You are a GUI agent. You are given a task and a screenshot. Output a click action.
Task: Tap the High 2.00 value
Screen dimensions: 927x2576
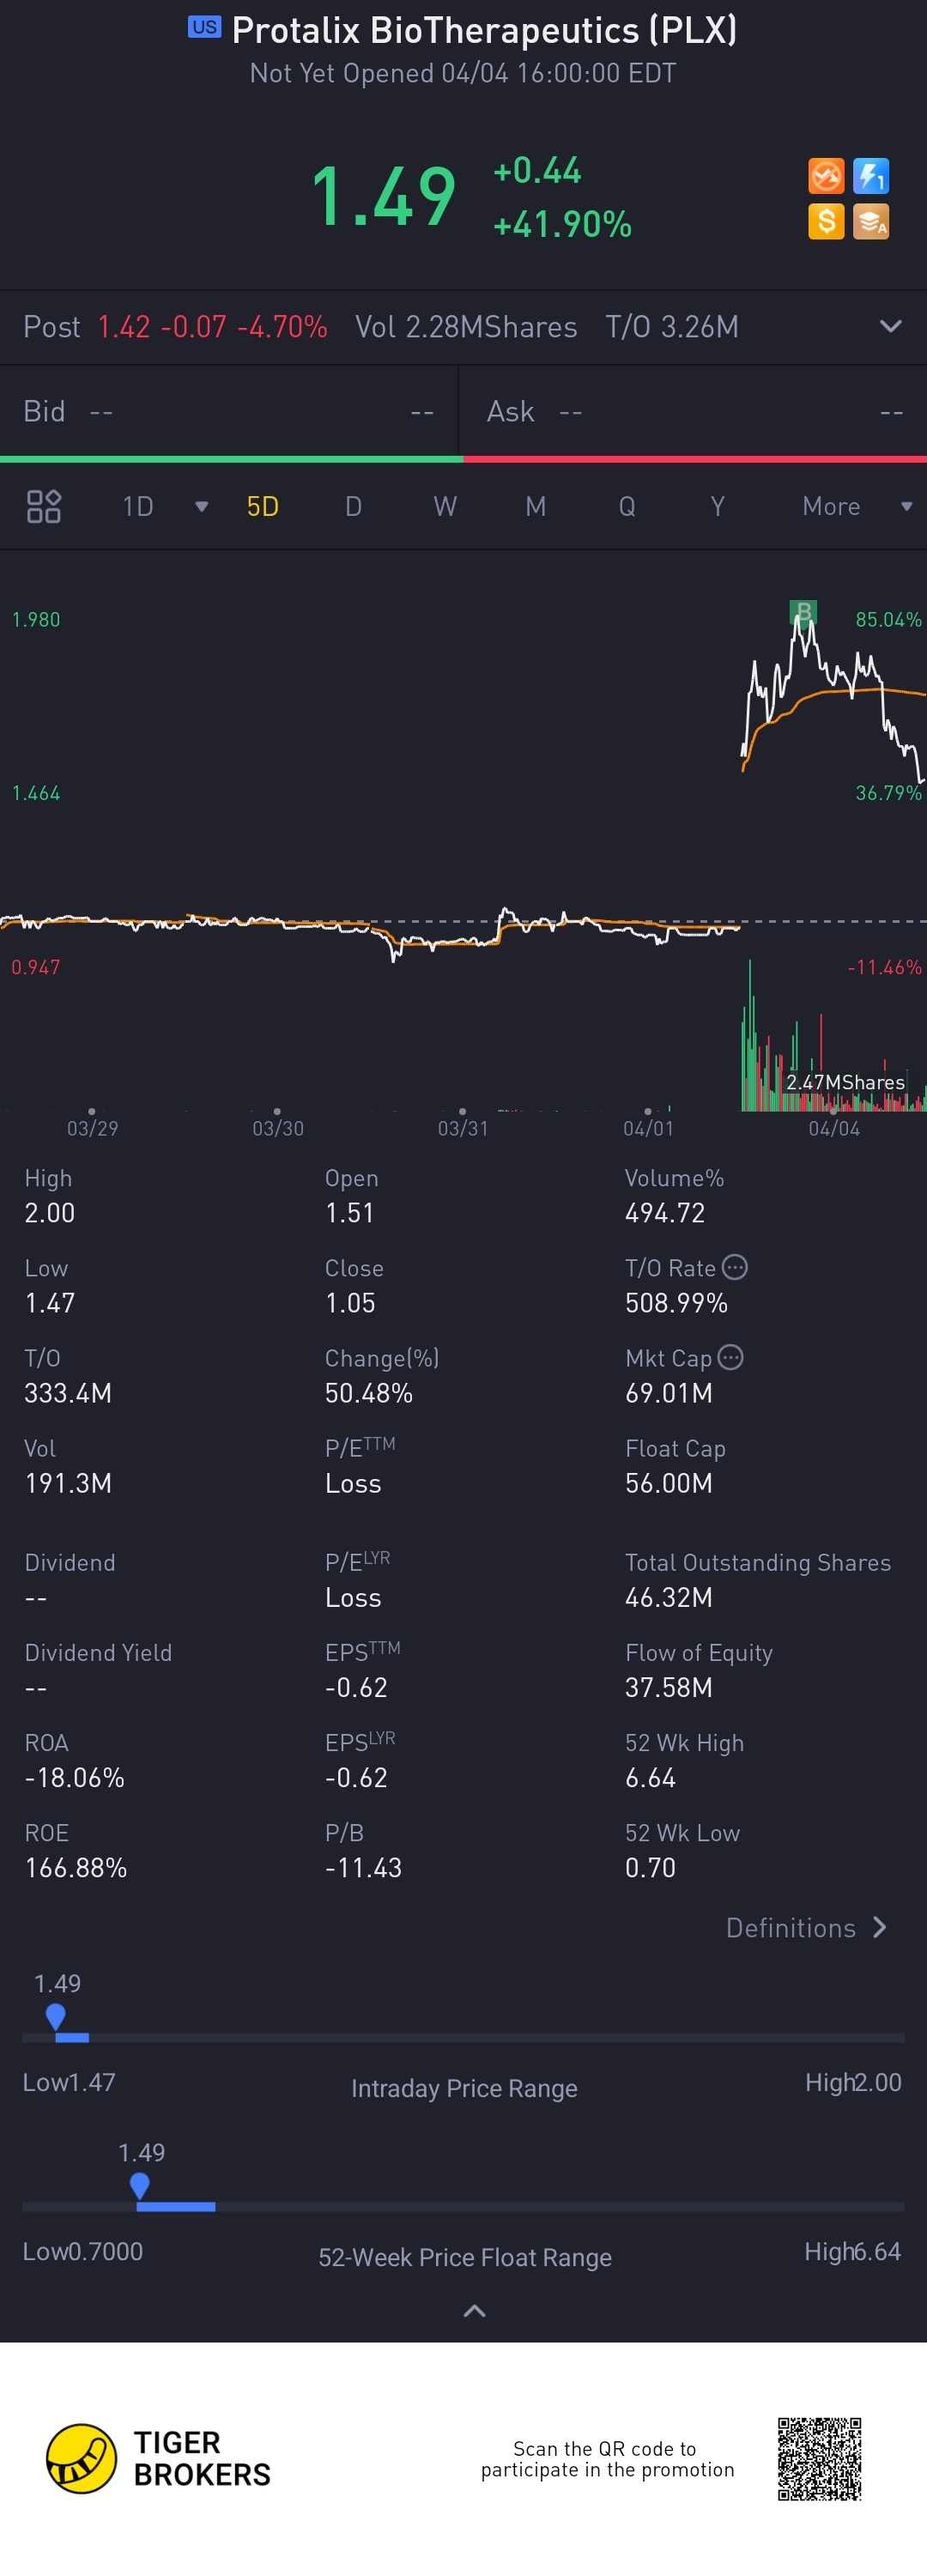(50, 1212)
